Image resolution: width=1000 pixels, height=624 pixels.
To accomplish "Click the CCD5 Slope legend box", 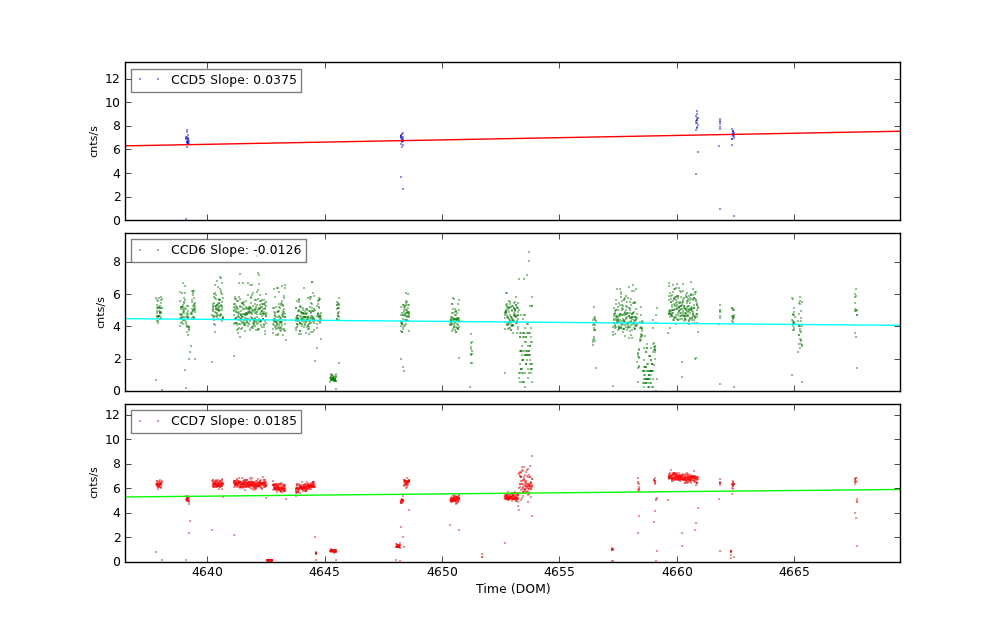I will tap(216, 80).
